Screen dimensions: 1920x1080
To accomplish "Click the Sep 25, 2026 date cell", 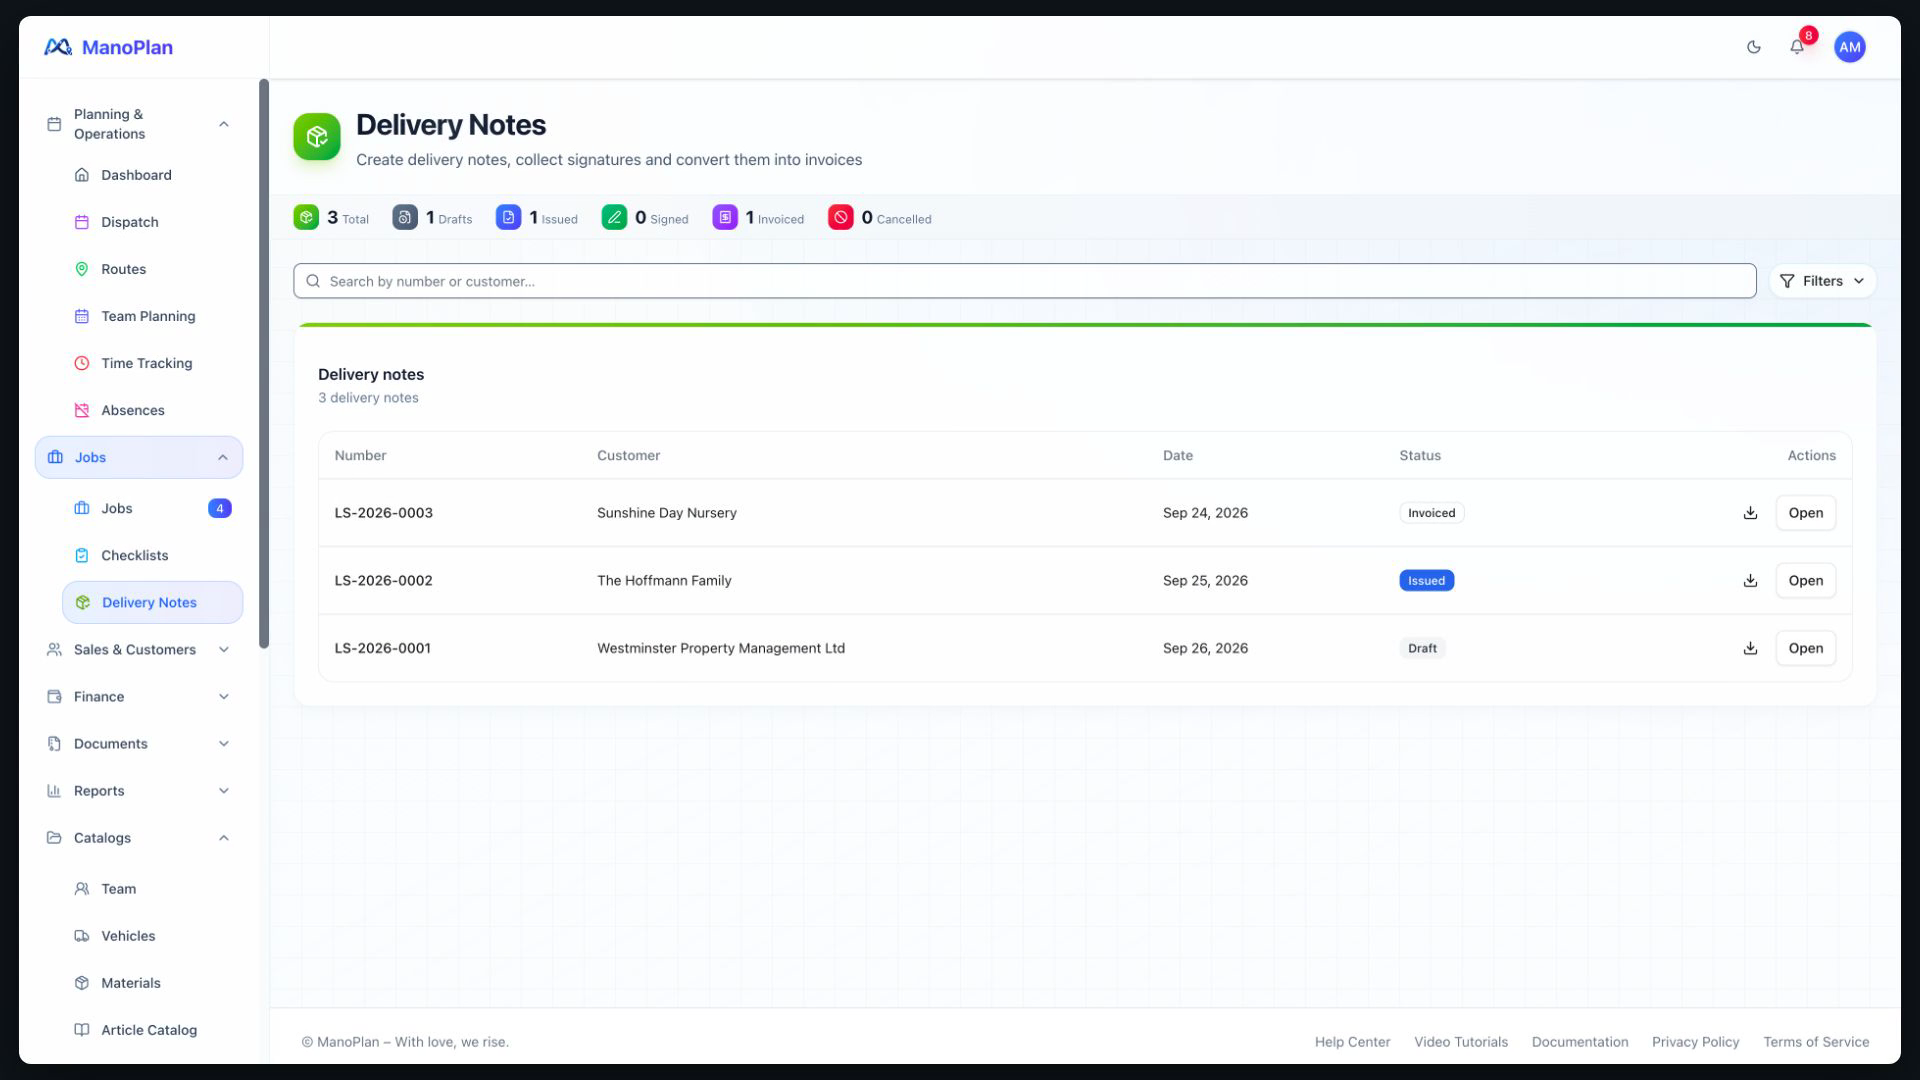I will pos(1205,581).
